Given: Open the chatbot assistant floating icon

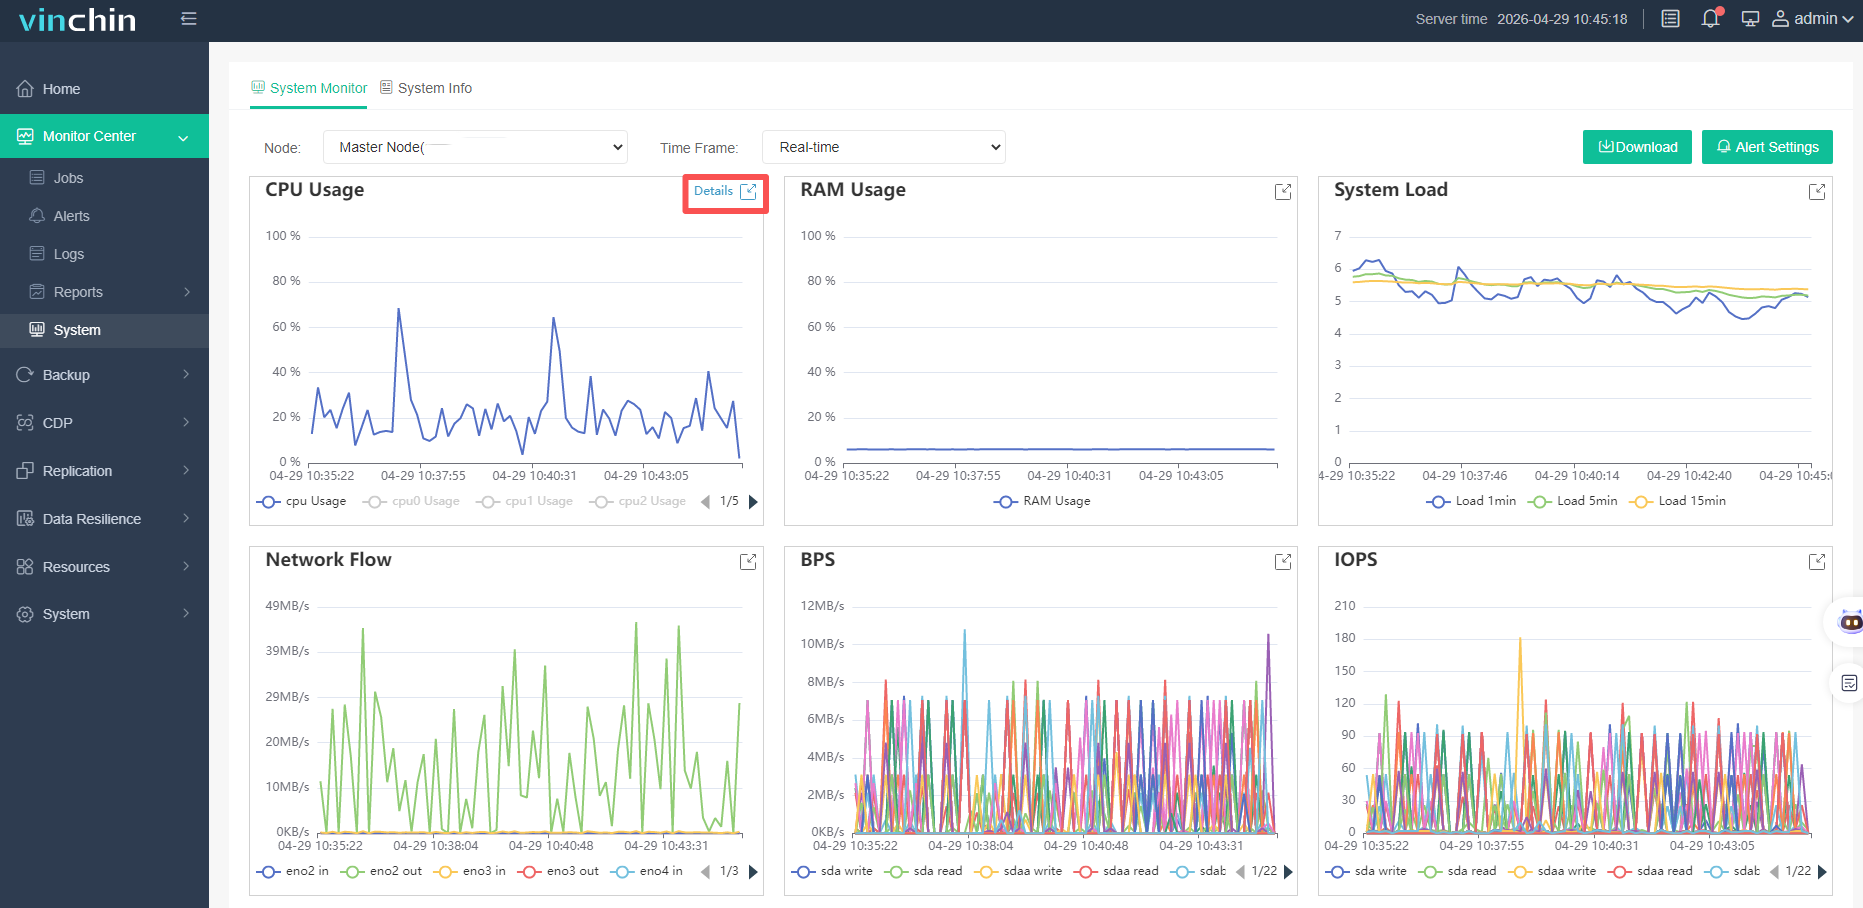Looking at the screenshot, I should point(1850,622).
